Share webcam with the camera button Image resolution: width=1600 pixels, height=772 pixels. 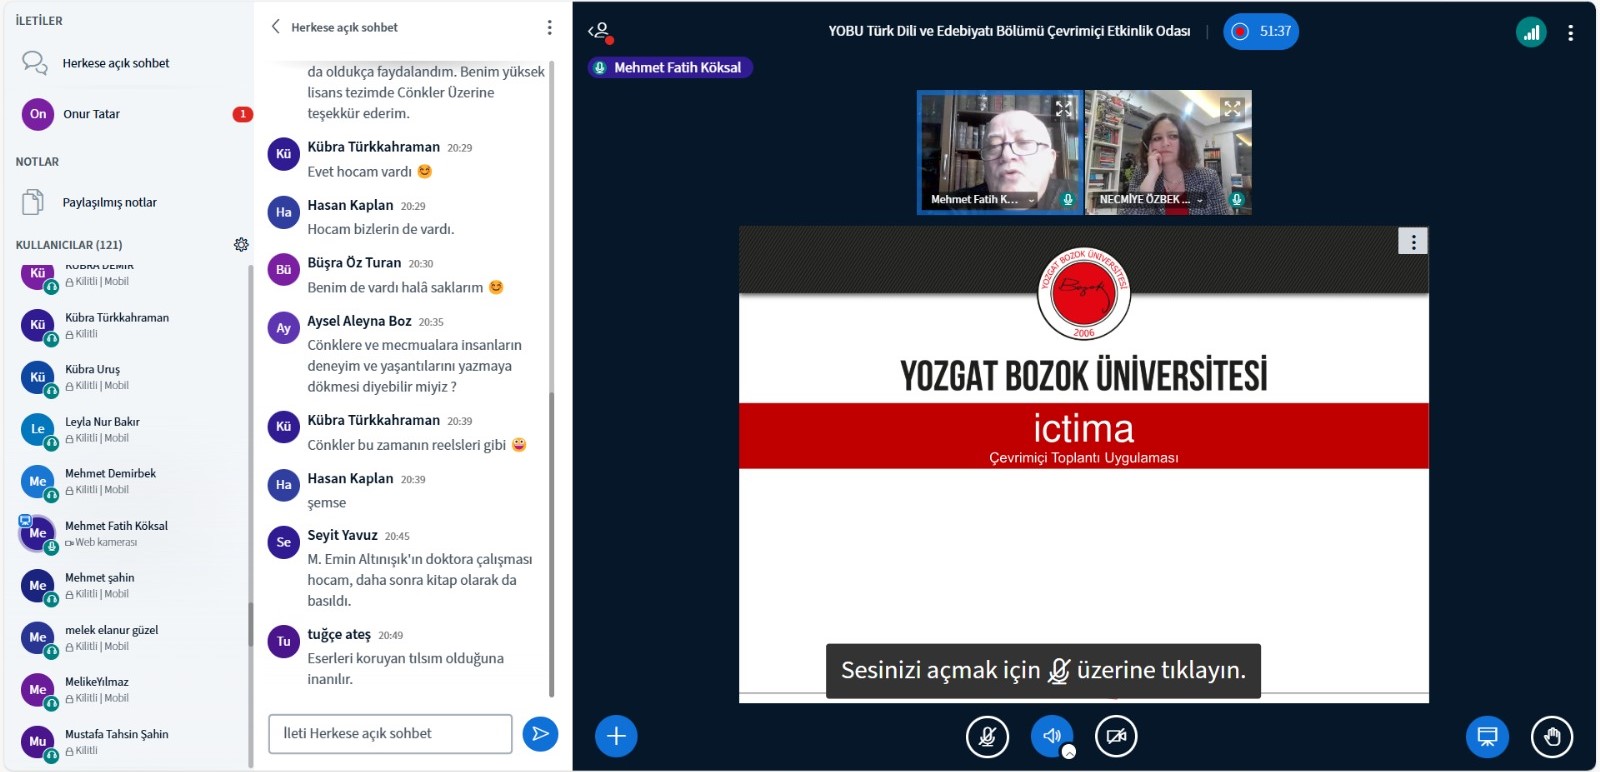coord(1116,737)
